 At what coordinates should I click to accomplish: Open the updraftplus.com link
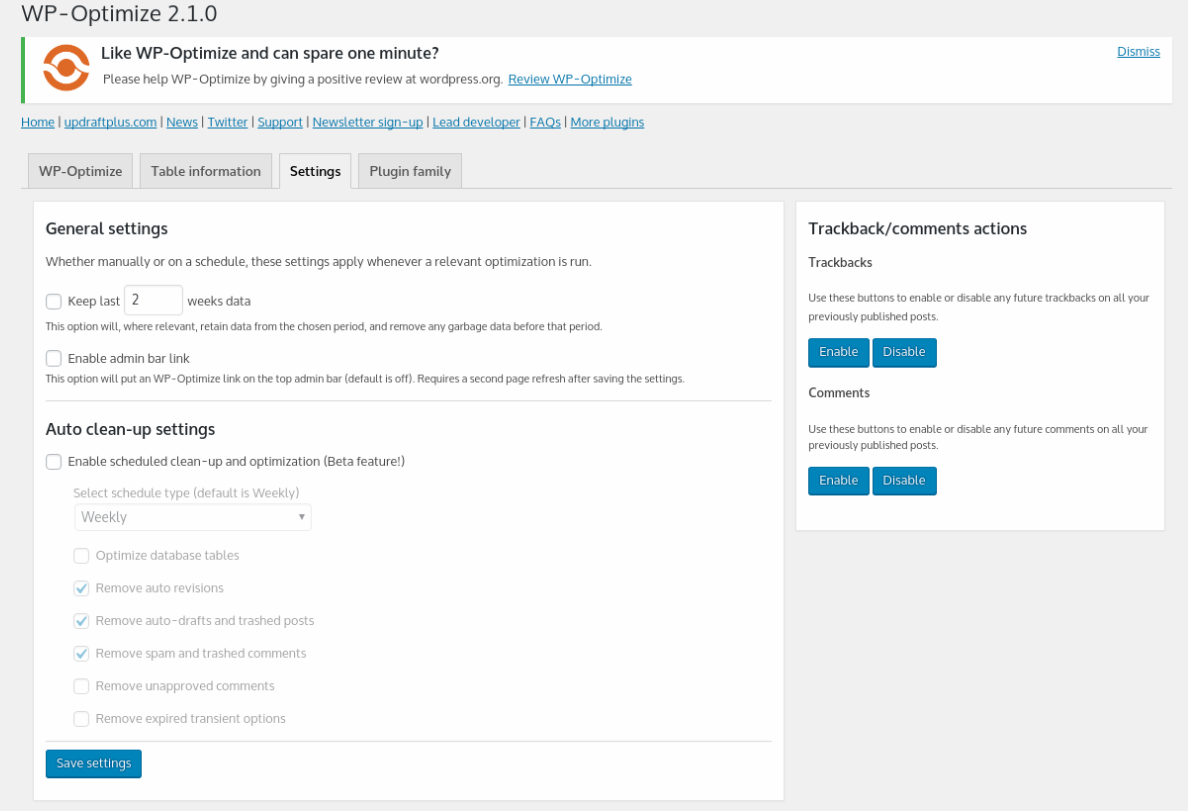pos(110,122)
